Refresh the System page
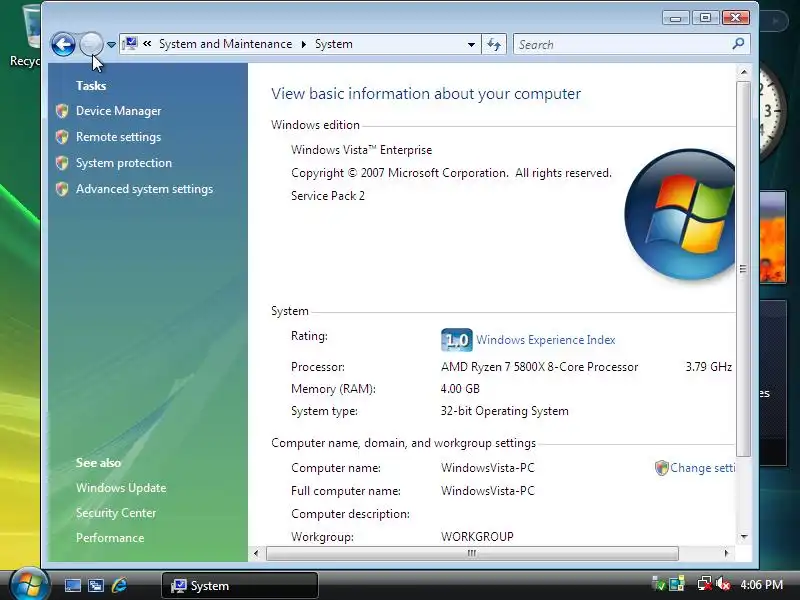Screen dimensions: 800x600 pyautogui.click(x=494, y=44)
